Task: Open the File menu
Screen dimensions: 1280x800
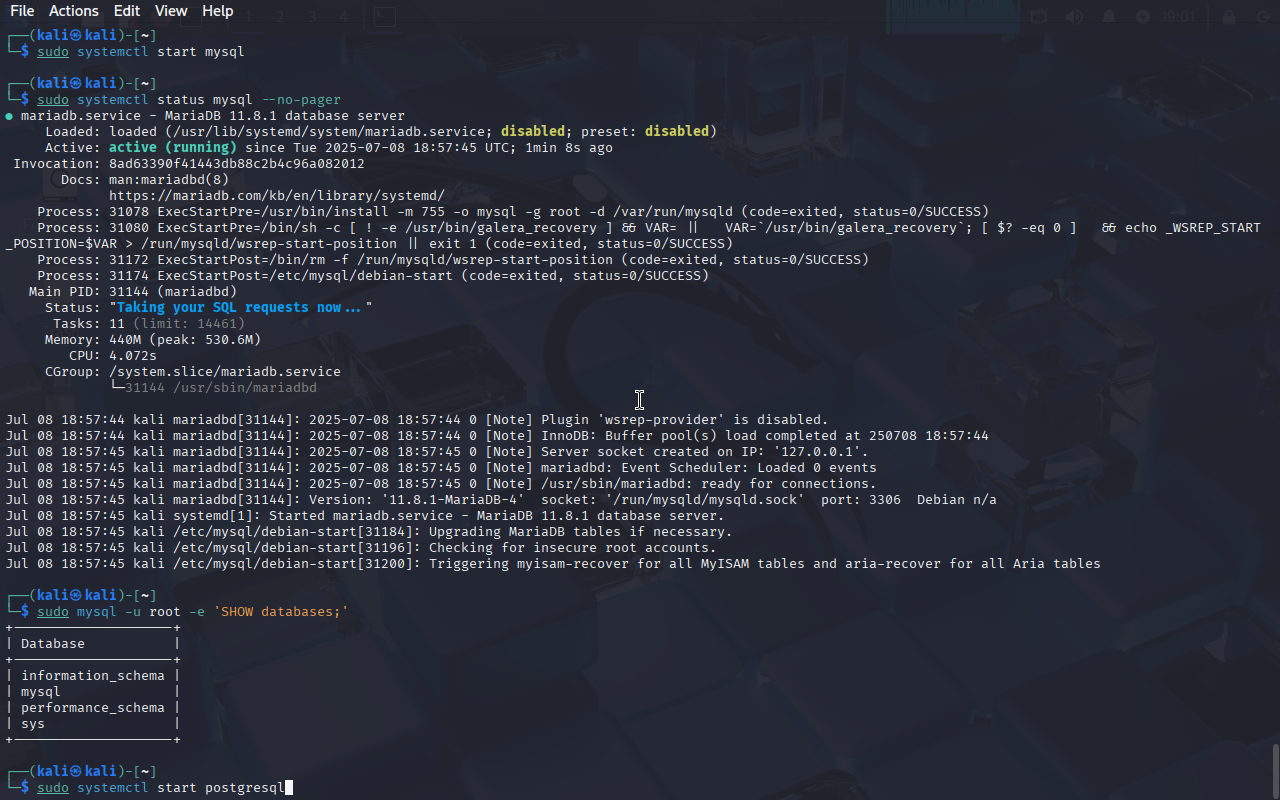Action: coord(22,11)
